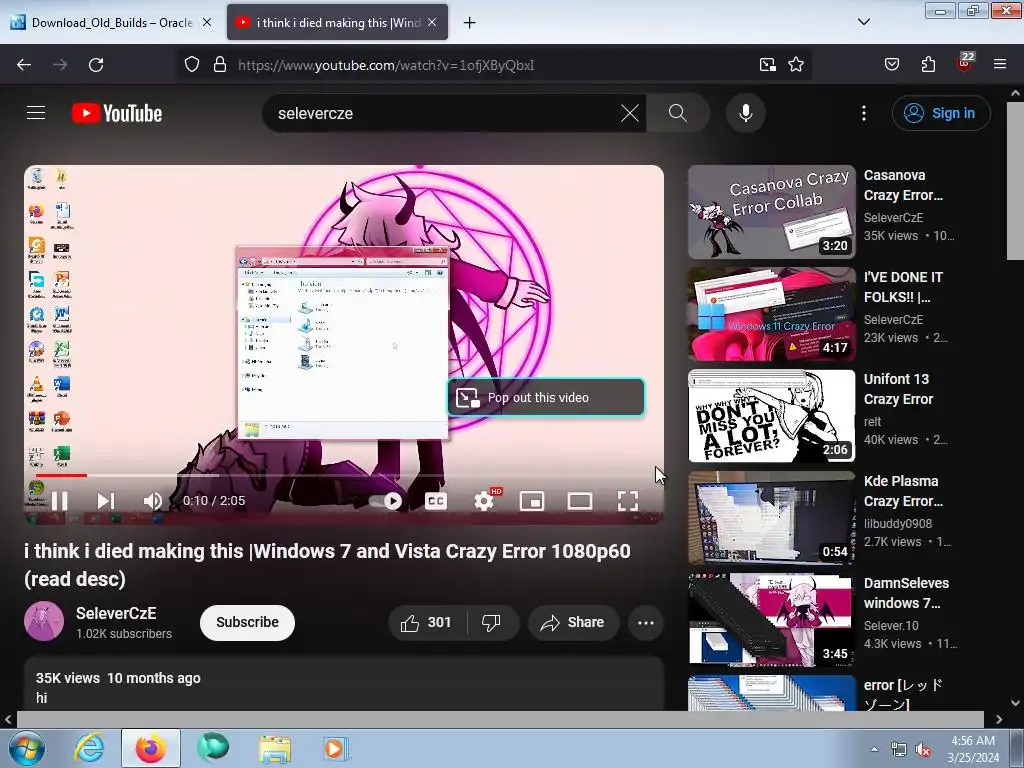Subscribe to SeleverCzE channel

point(248,622)
